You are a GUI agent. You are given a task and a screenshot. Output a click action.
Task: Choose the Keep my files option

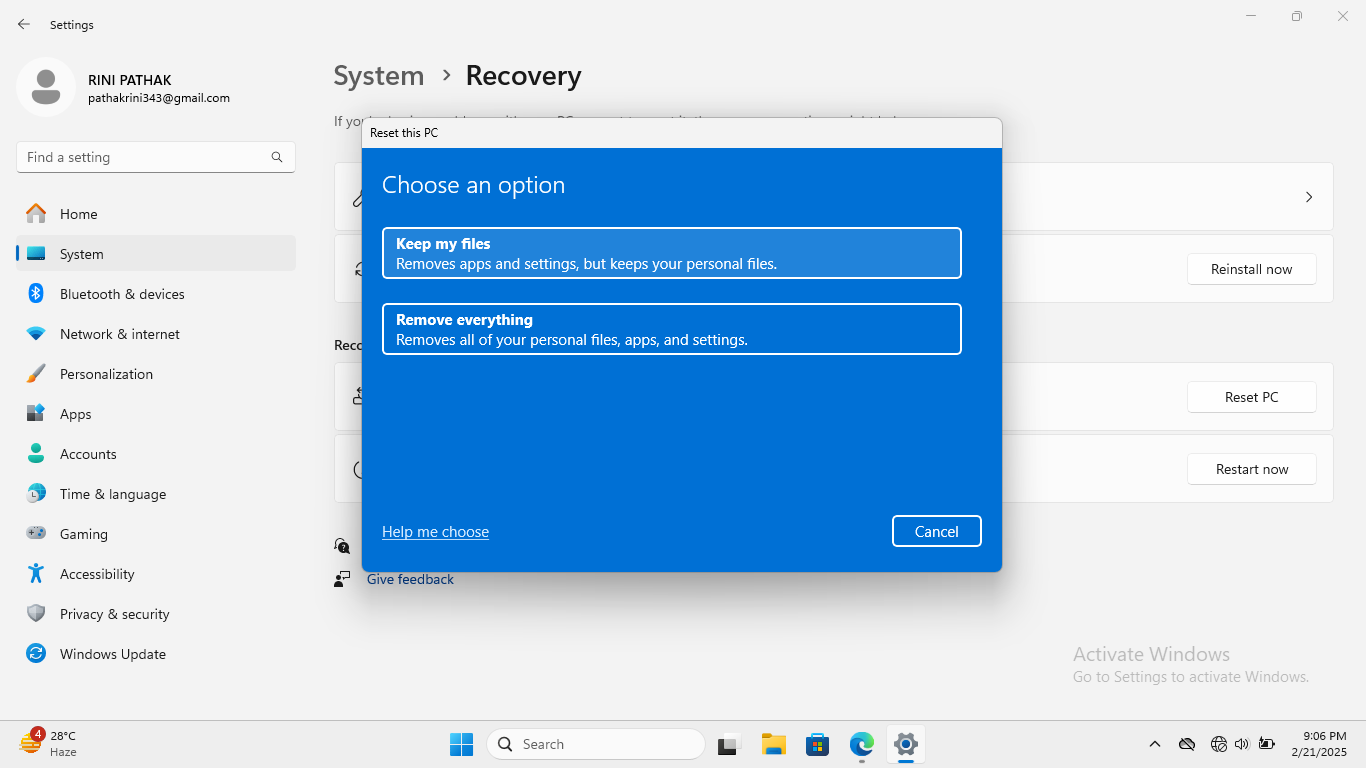click(x=671, y=253)
